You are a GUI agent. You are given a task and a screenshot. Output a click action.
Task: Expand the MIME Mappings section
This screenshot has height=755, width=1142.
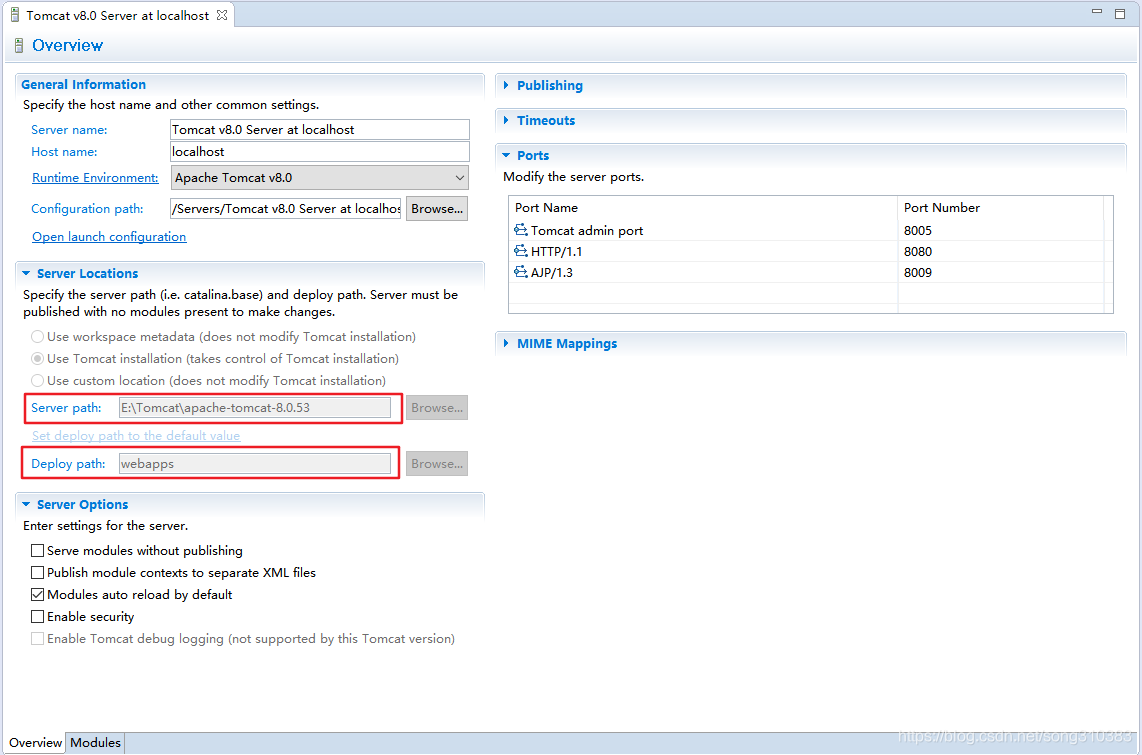tap(506, 343)
